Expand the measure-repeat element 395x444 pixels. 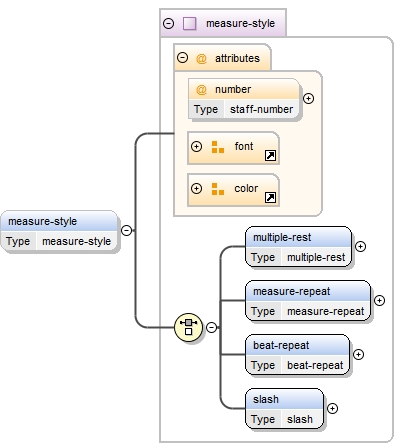[x=379, y=300]
